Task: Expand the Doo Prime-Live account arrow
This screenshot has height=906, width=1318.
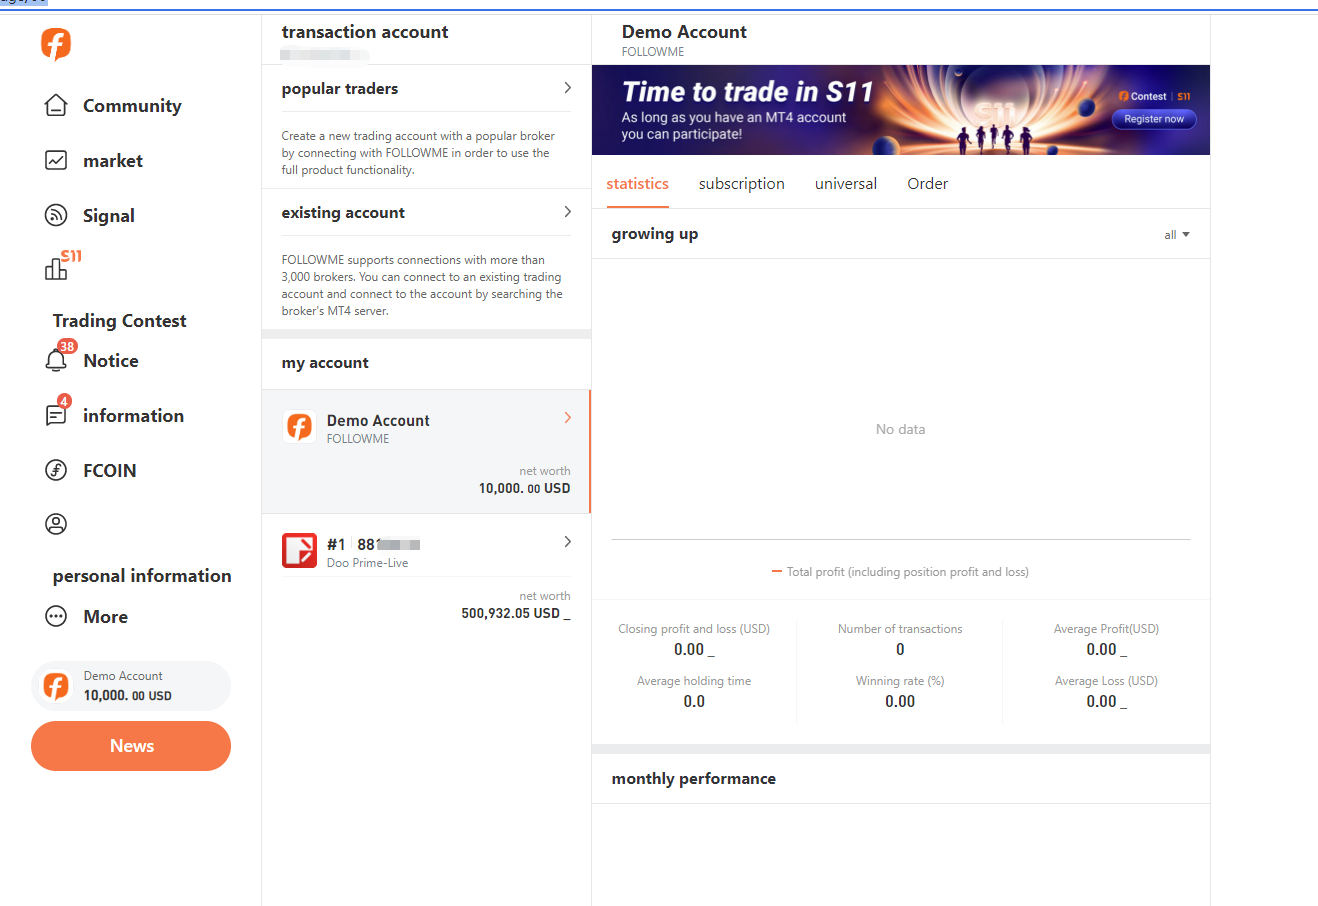Action: coord(567,542)
